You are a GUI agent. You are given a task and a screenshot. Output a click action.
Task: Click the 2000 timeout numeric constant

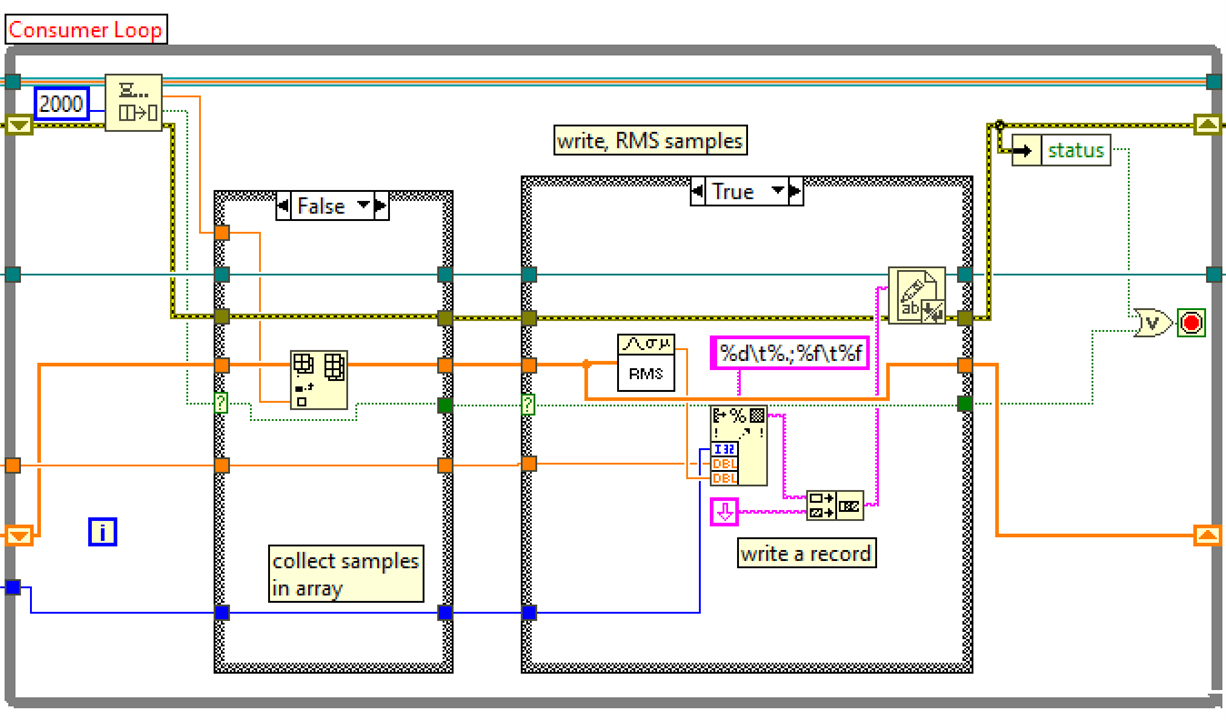(x=62, y=104)
